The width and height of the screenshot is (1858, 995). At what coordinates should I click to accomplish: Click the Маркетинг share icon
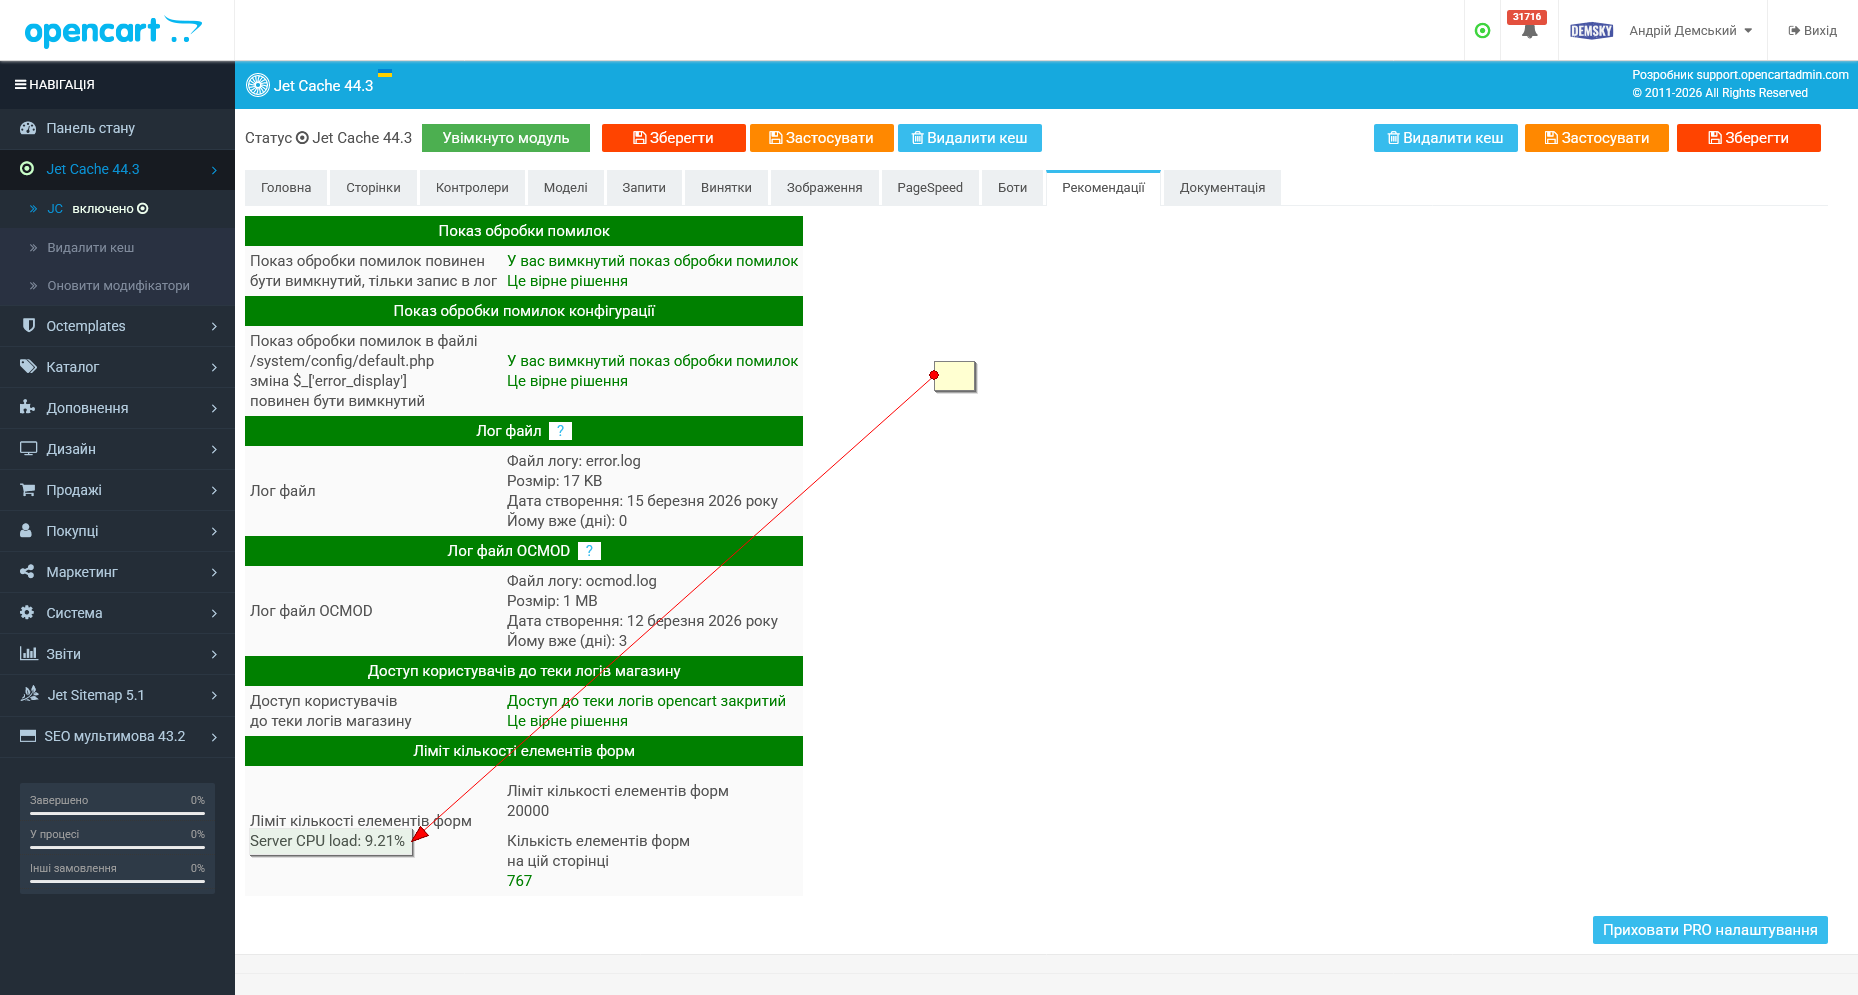tap(28, 572)
